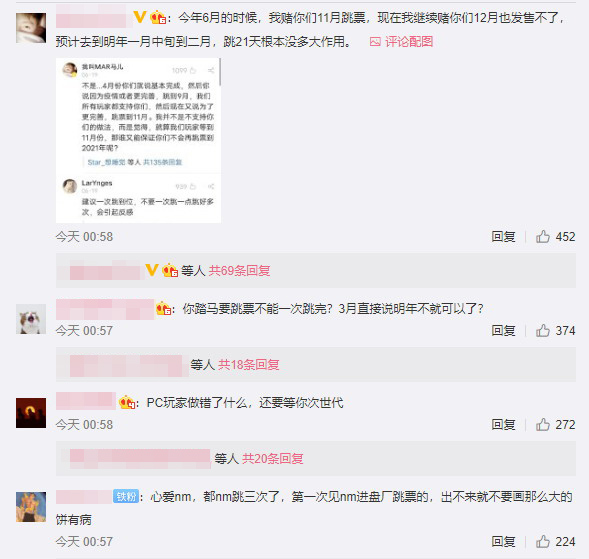Expand 共20条回复 replies
The image size is (589, 559).
[273, 458]
